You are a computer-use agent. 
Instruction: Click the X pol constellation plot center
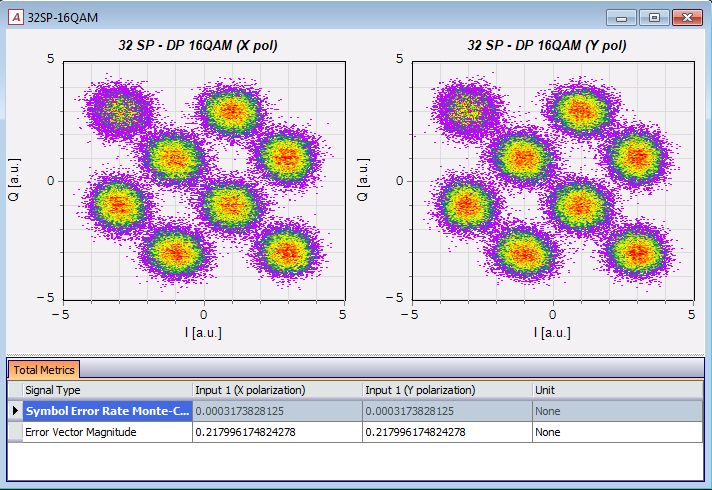coord(204,180)
